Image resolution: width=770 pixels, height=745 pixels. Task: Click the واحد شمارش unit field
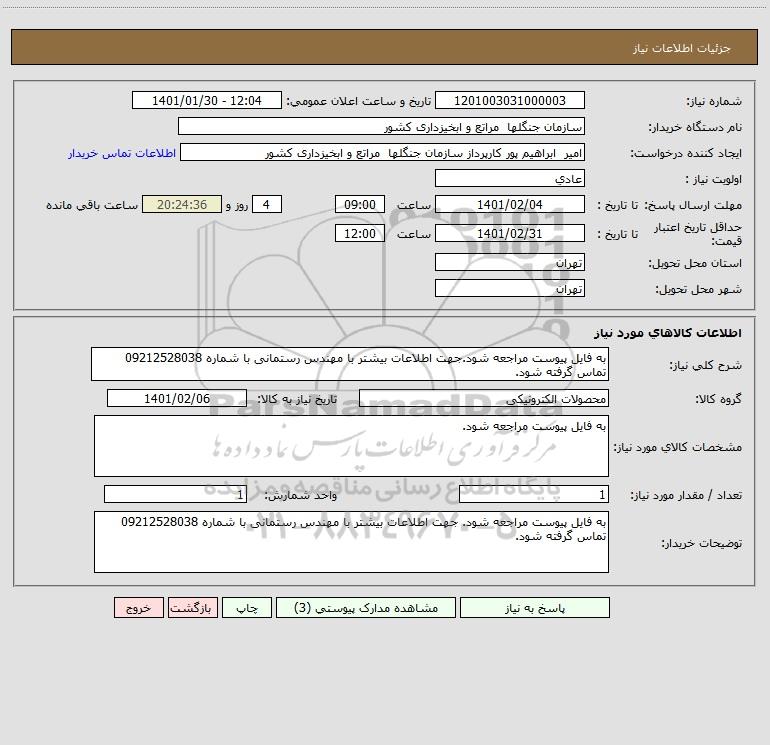(x=175, y=494)
